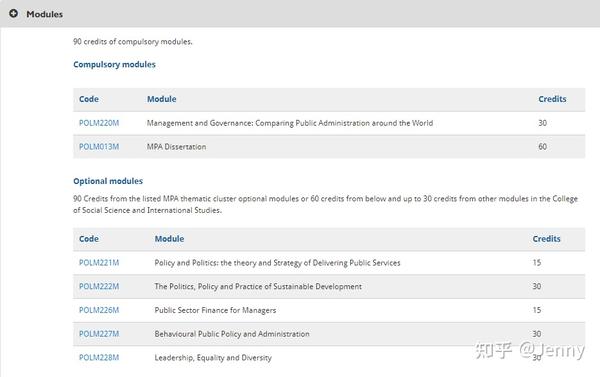Click the Code column header in compulsory table
This screenshot has height=377, width=600.
89,99
